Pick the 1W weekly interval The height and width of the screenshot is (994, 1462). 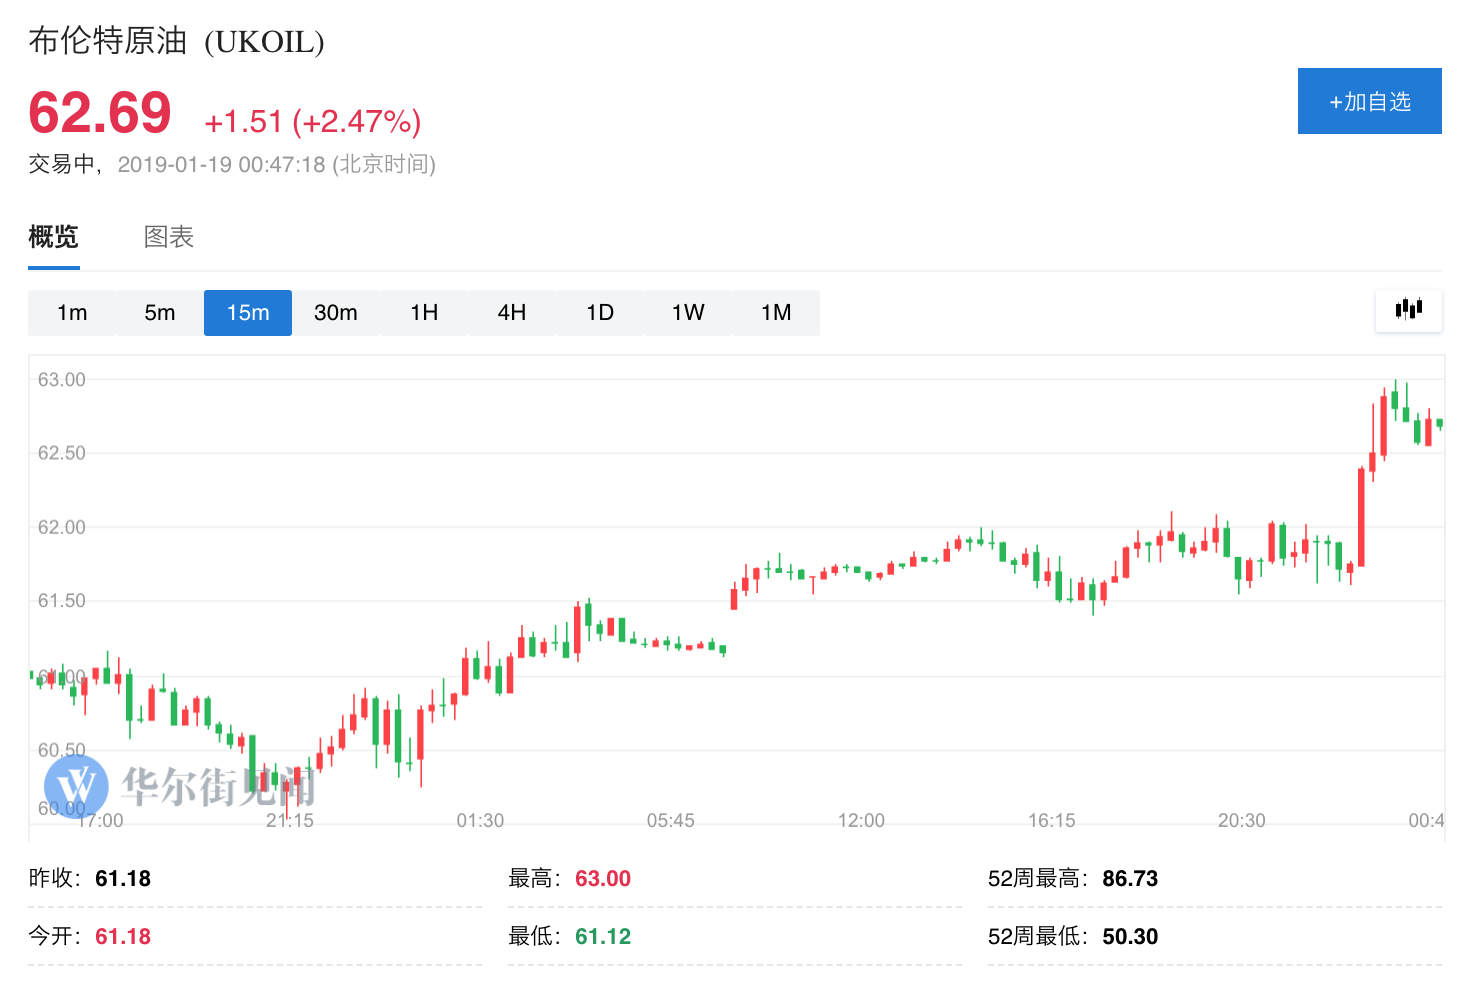(x=688, y=313)
